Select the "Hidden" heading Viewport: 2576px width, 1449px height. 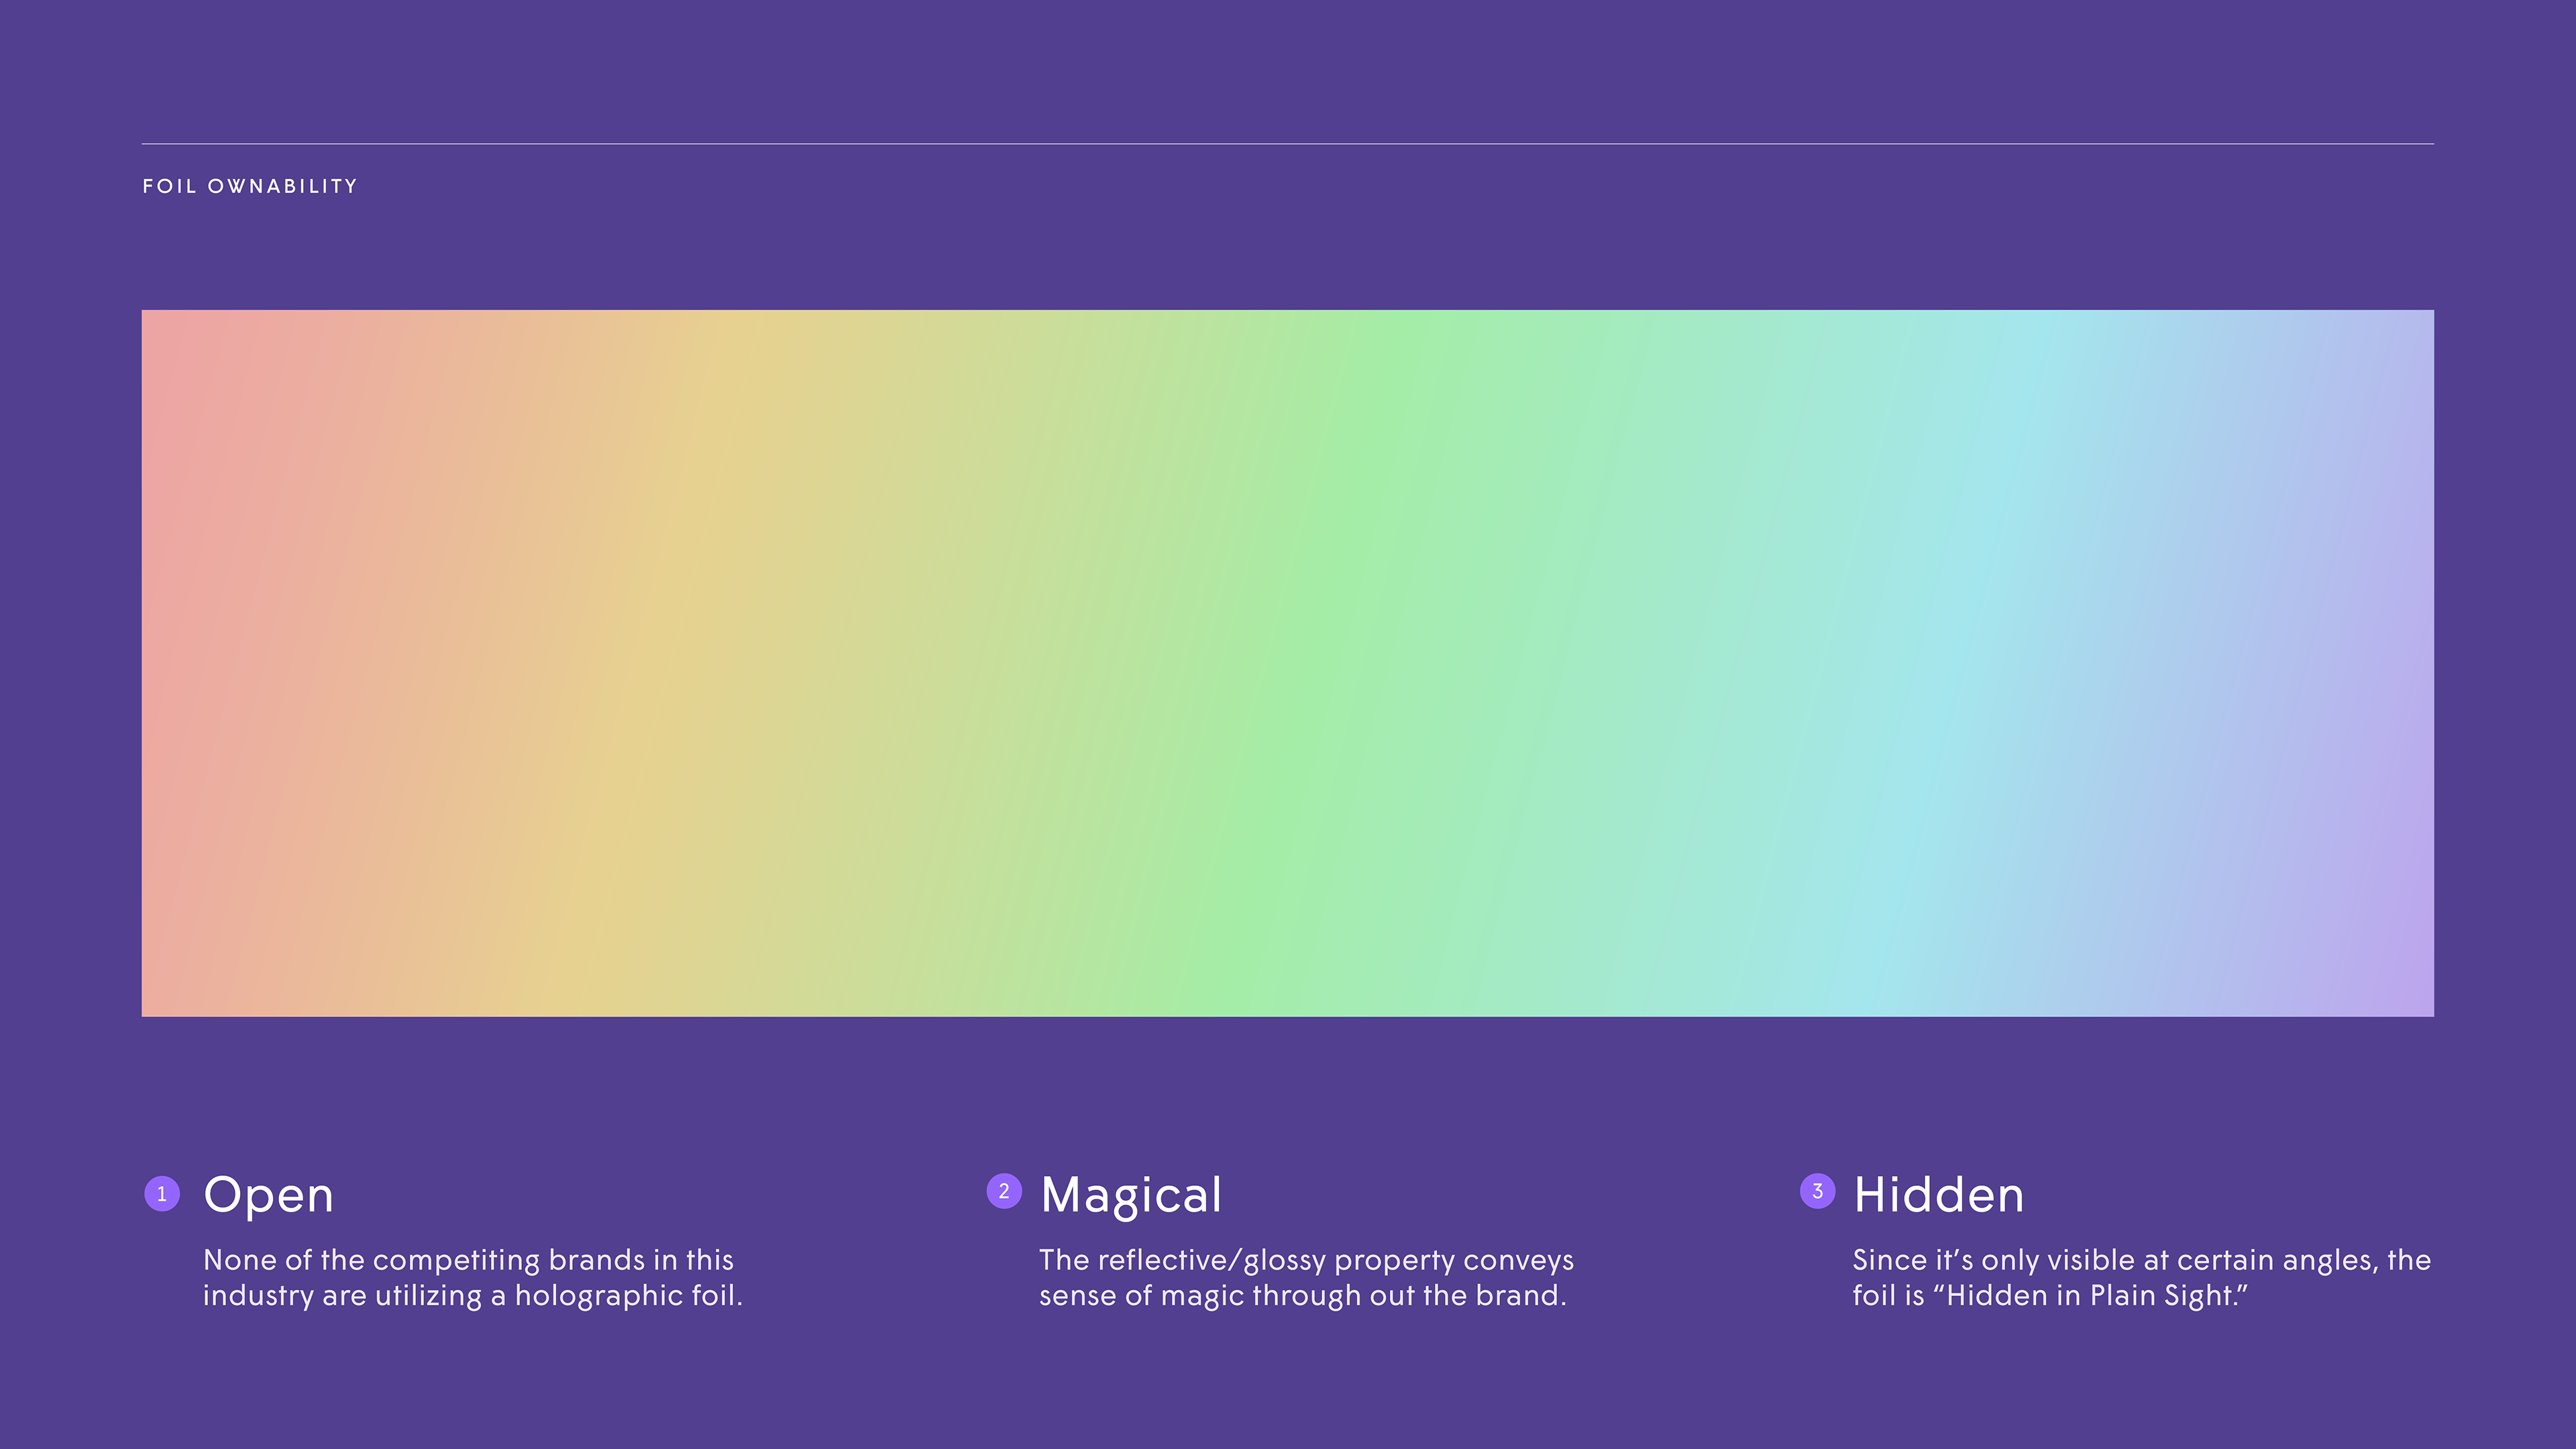pyautogui.click(x=1939, y=1195)
